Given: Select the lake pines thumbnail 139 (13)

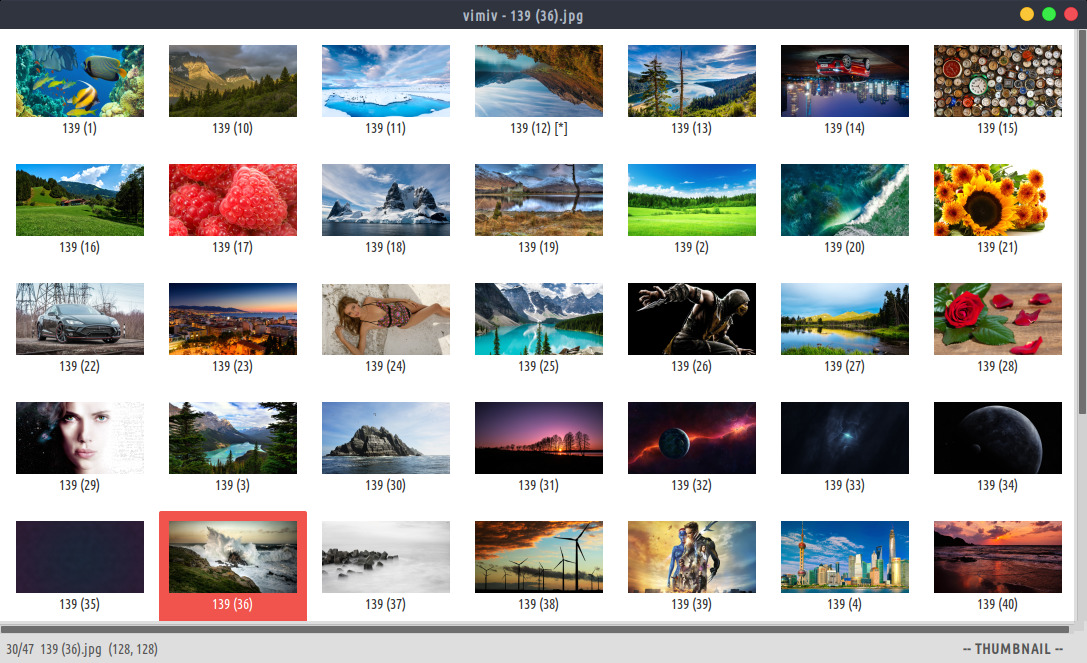Looking at the screenshot, I should [x=692, y=81].
